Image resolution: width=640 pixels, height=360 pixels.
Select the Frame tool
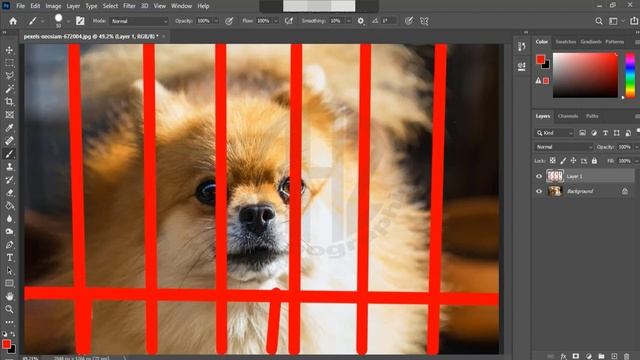[9, 115]
